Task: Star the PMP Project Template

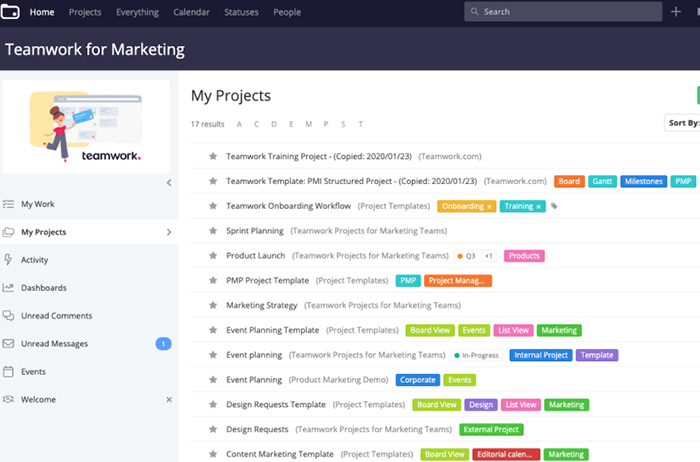Action: 213,280
